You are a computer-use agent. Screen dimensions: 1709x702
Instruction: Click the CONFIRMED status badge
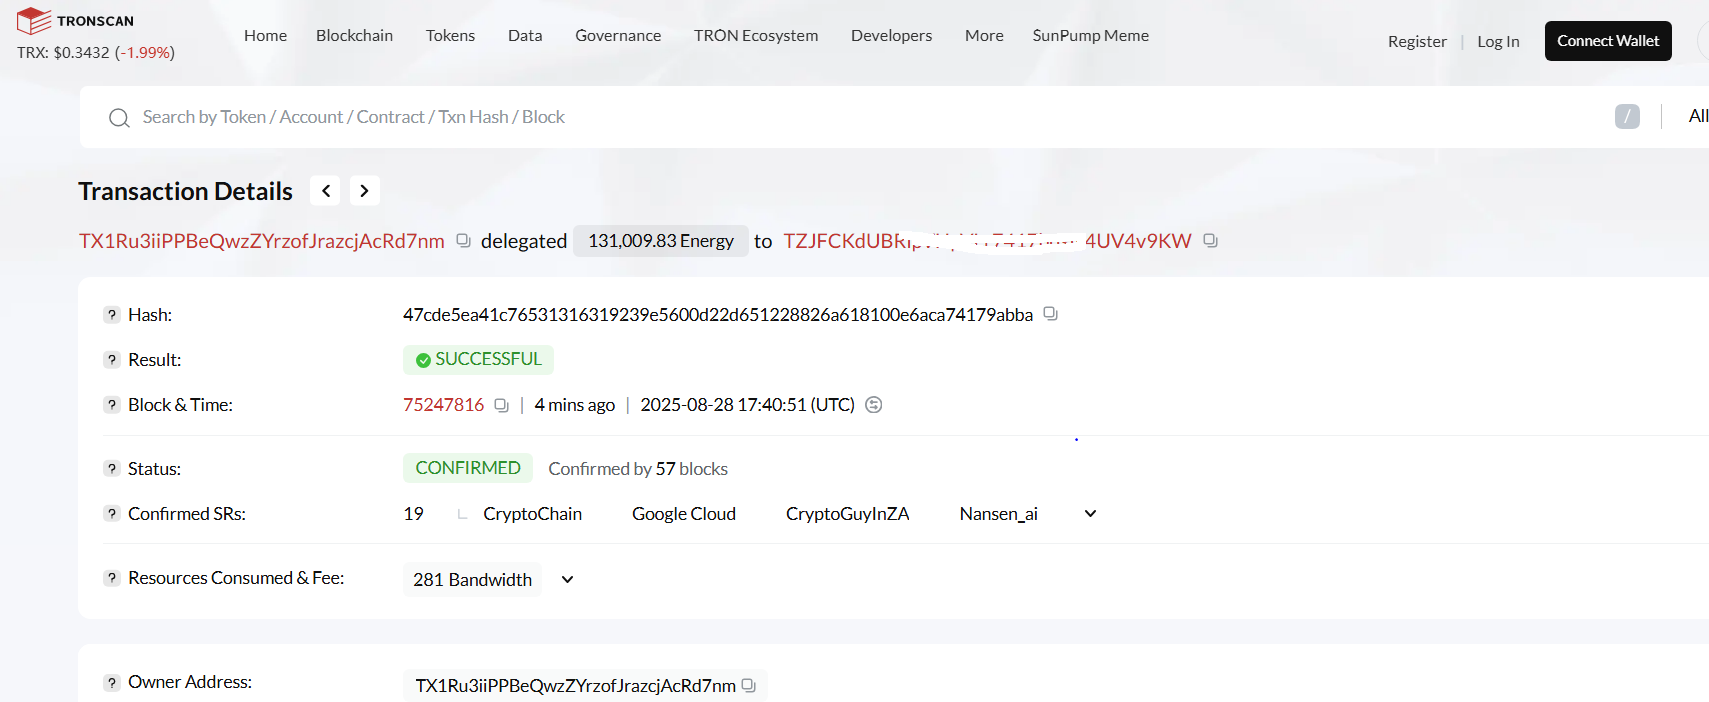(x=468, y=468)
